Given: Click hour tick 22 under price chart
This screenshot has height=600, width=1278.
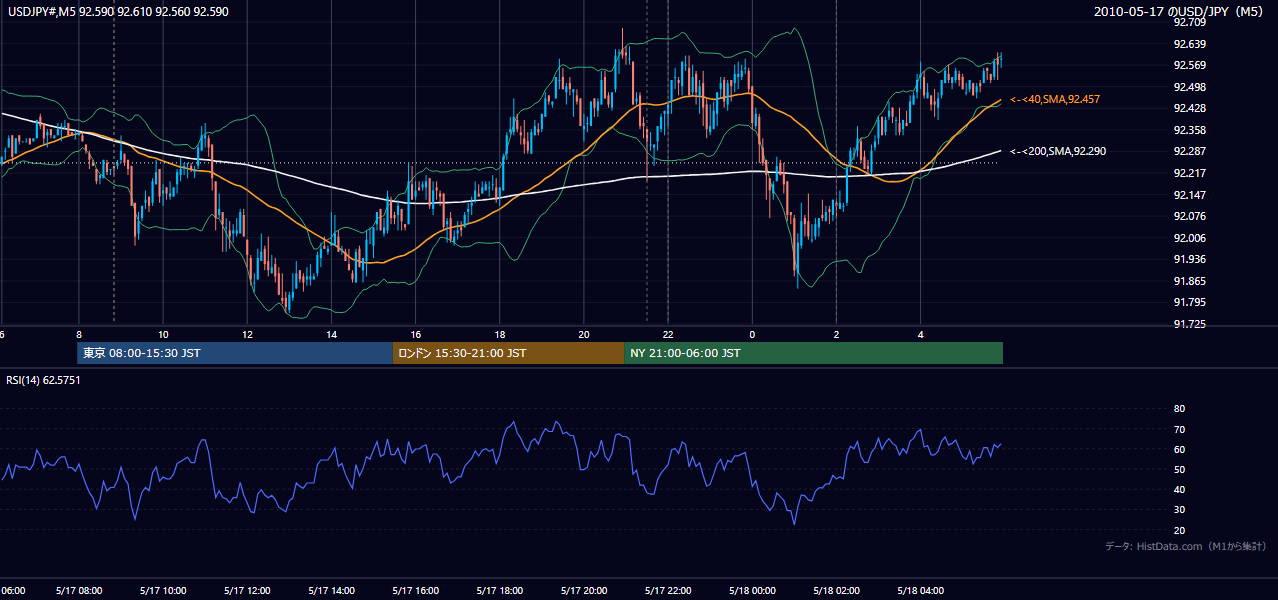Looking at the screenshot, I should coord(668,334).
